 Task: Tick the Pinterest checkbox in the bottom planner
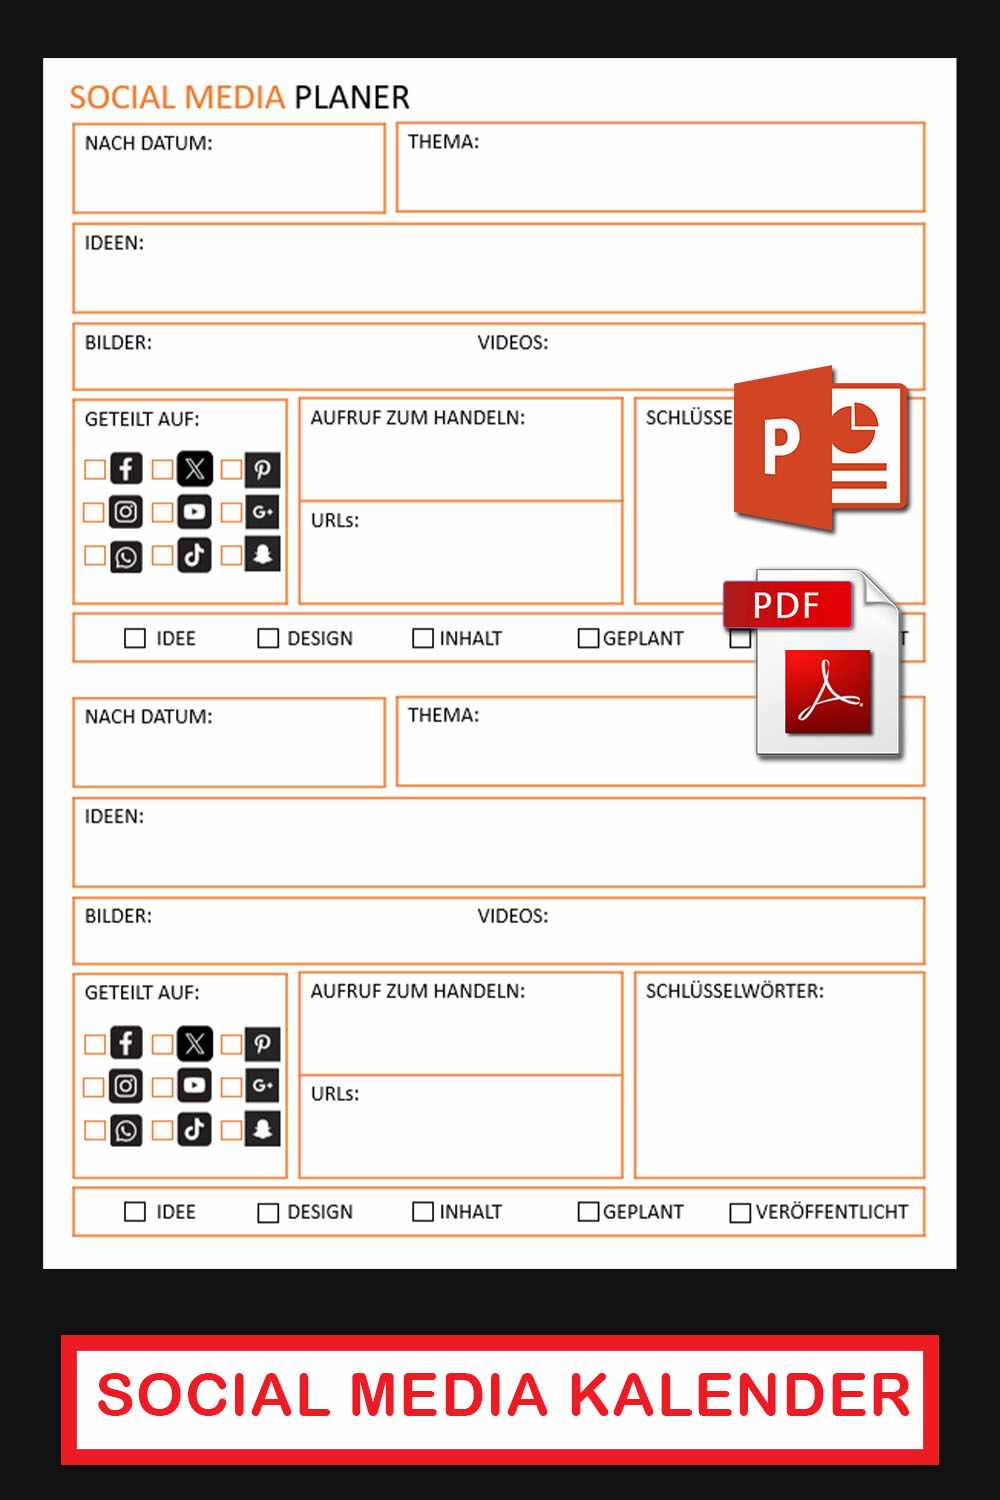[231, 1043]
